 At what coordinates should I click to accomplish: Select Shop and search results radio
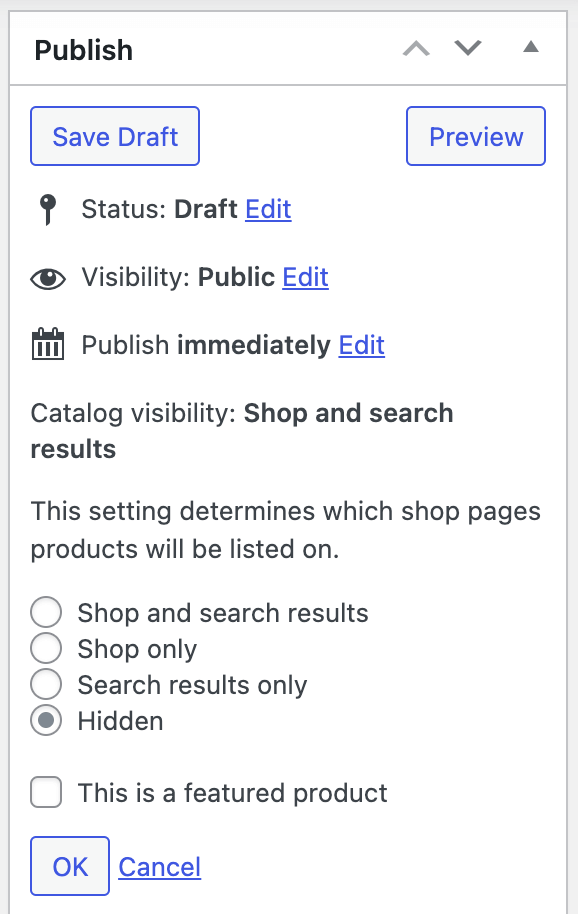click(x=46, y=612)
